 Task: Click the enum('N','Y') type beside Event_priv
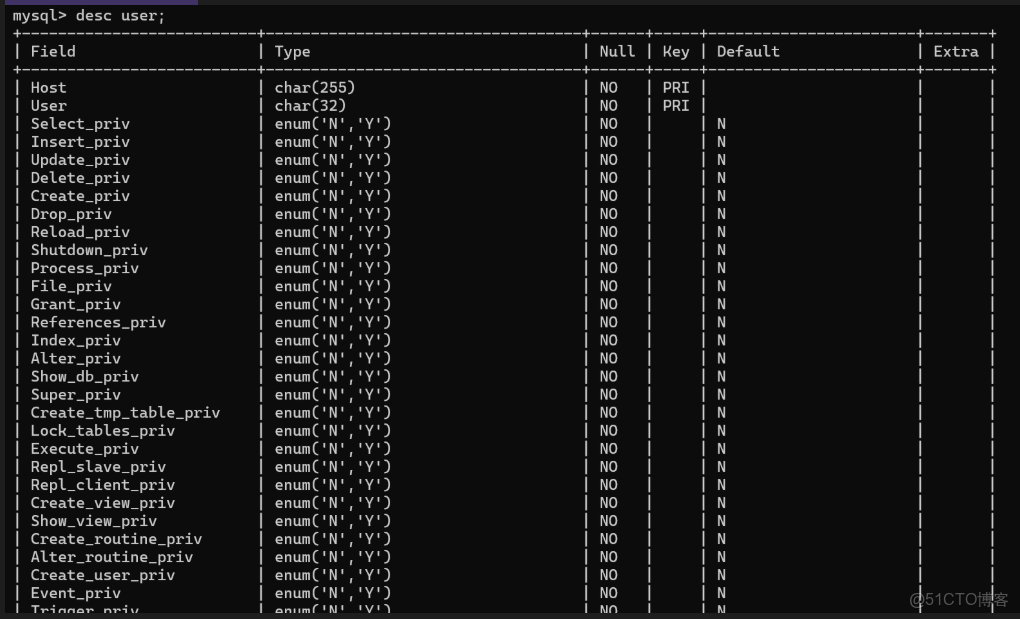330,593
